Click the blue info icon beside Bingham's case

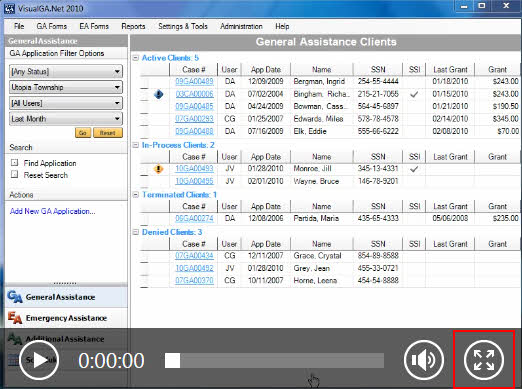[x=159, y=94]
